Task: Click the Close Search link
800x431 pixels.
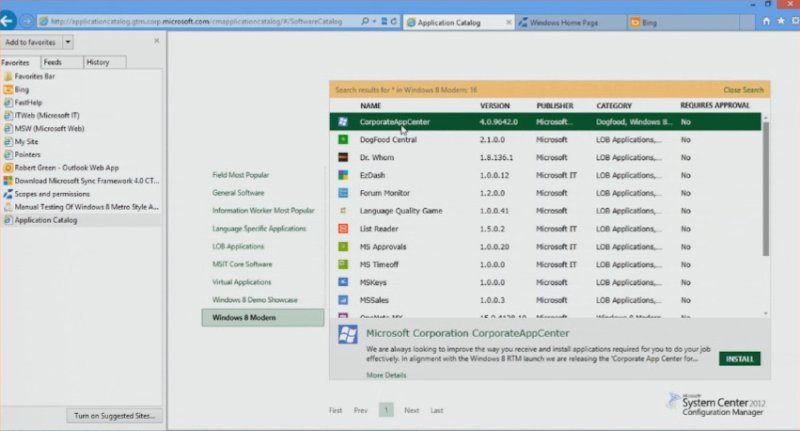Action: 743,90
